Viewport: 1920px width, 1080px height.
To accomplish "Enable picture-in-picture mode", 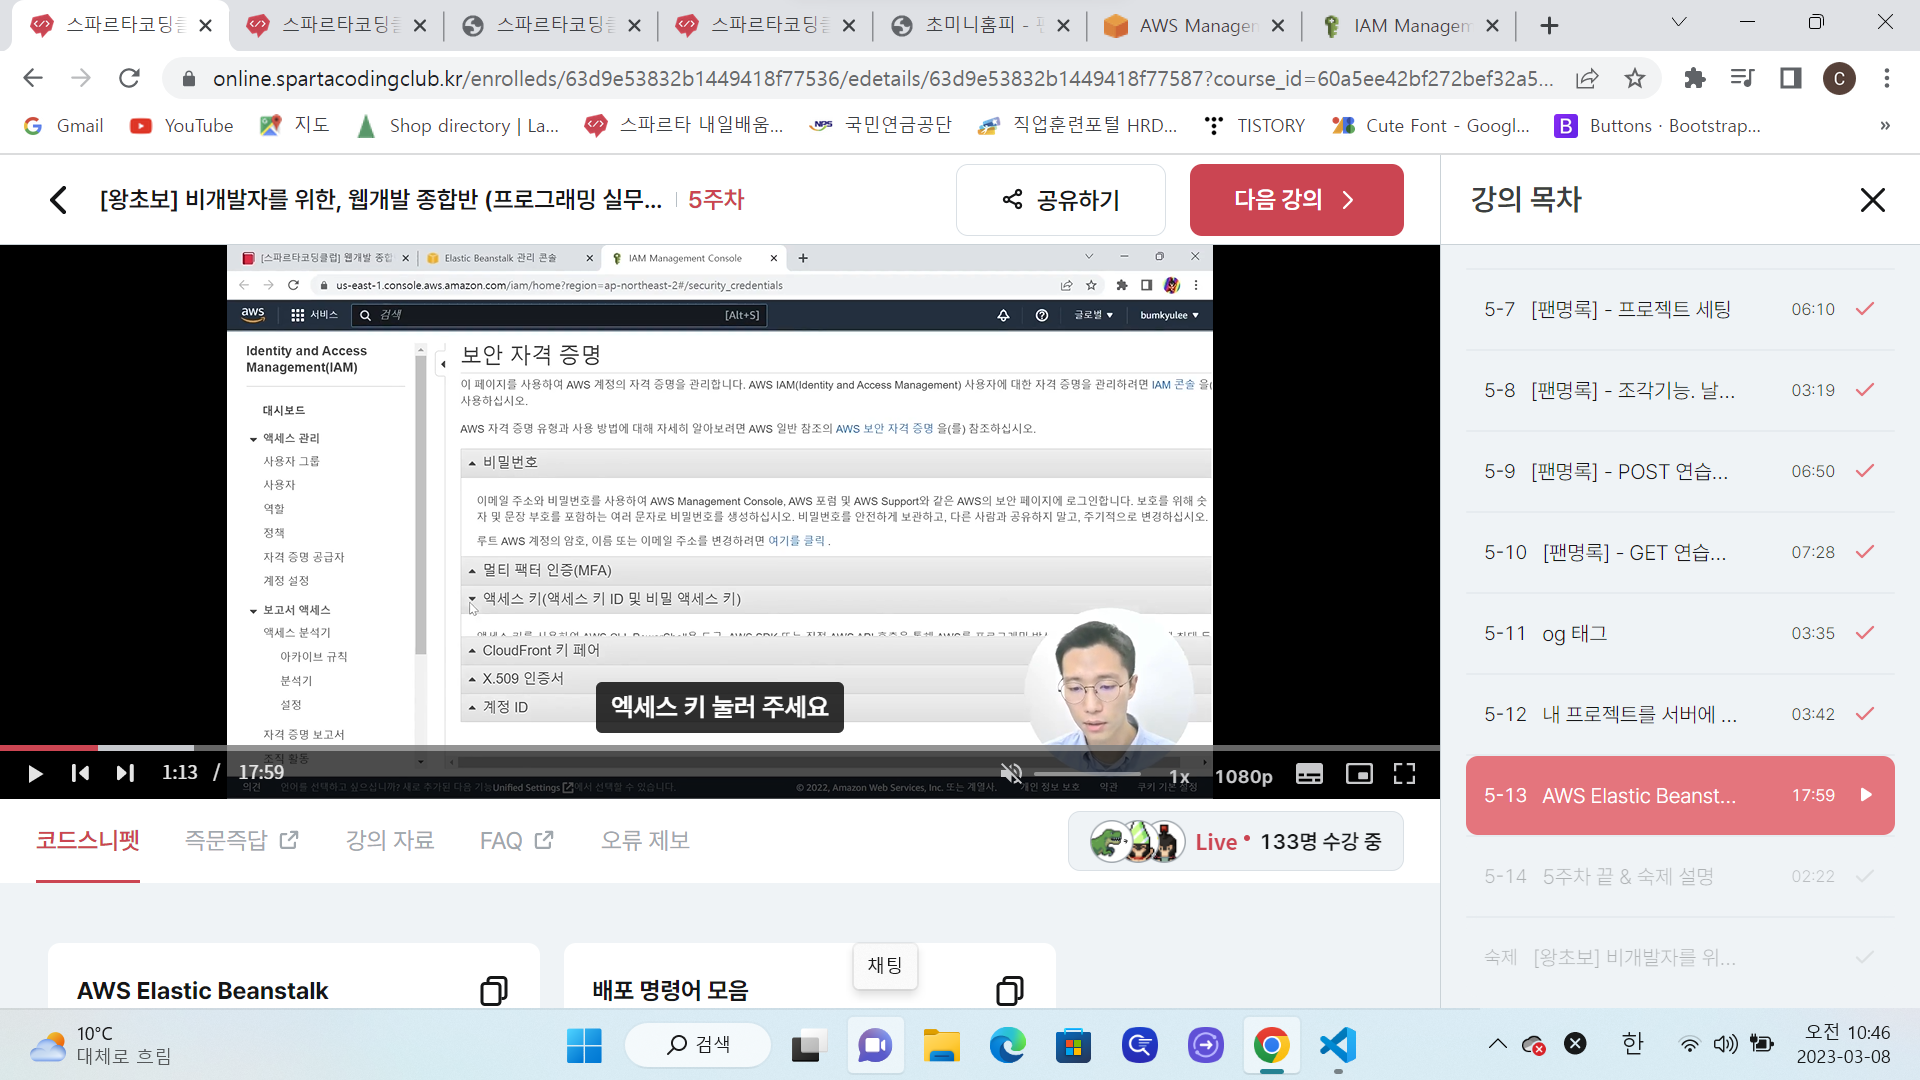I will pos(1359,774).
